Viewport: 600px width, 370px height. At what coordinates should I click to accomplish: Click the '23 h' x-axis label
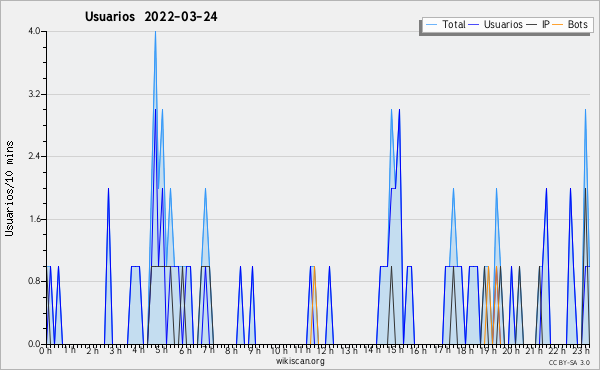[x=582, y=350]
